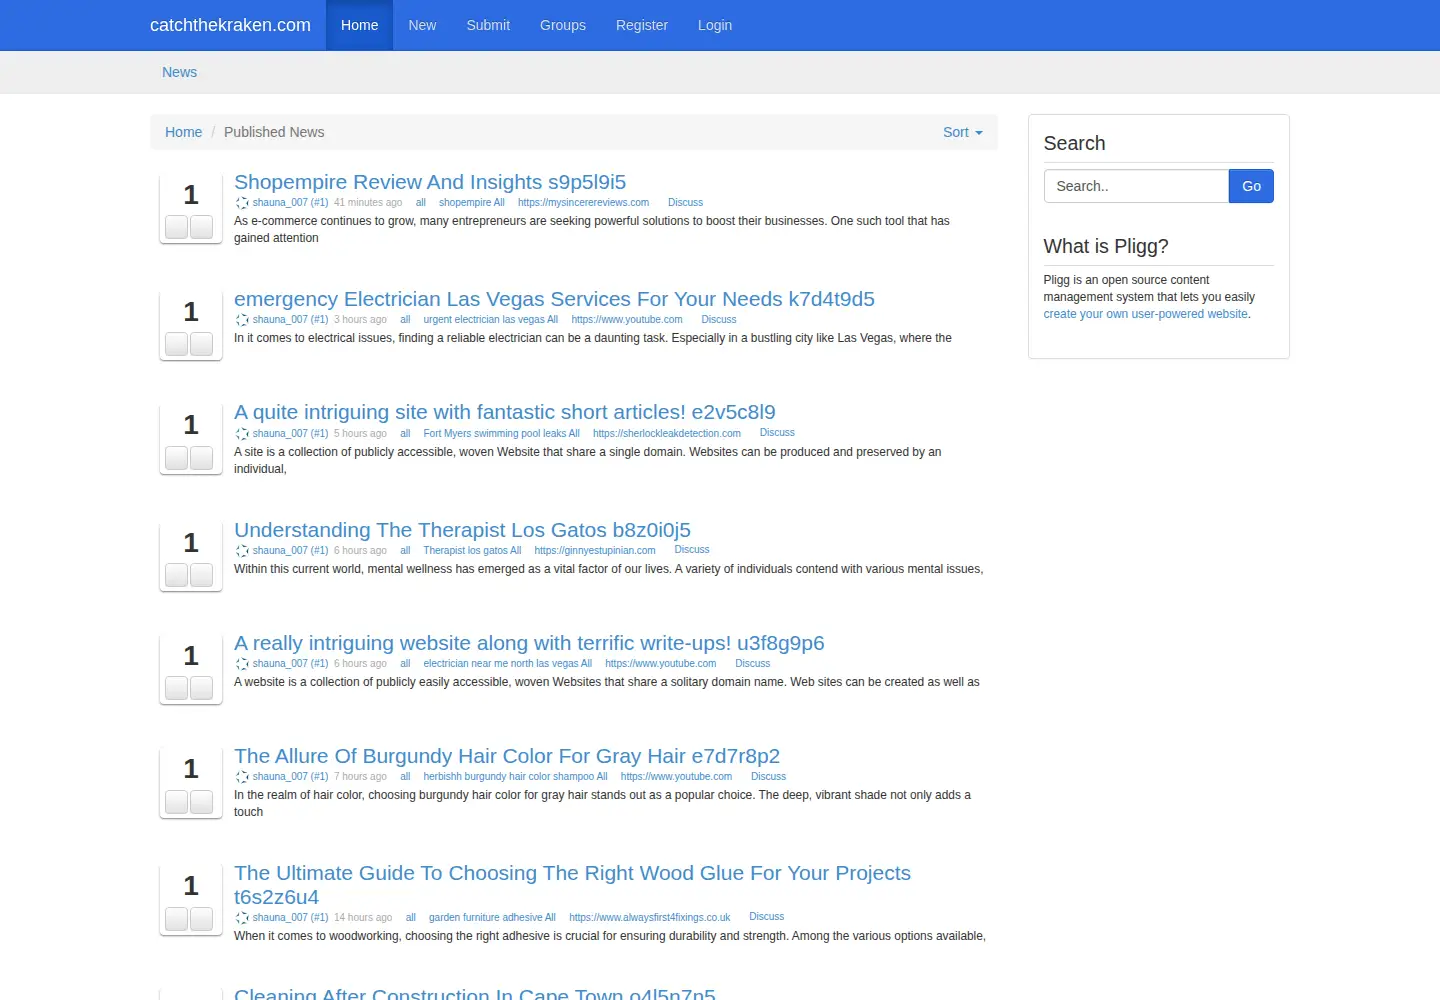Click the catchthekraken.com site brand
The height and width of the screenshot is (1000, 1440).
(x=230, y=25)
